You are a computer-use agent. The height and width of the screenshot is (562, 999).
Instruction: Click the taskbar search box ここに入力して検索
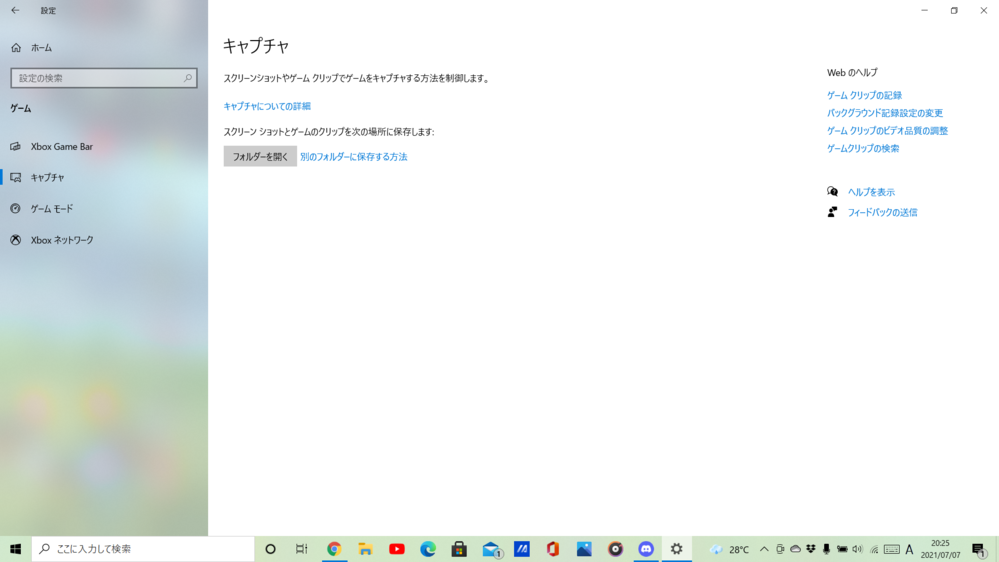143,549
